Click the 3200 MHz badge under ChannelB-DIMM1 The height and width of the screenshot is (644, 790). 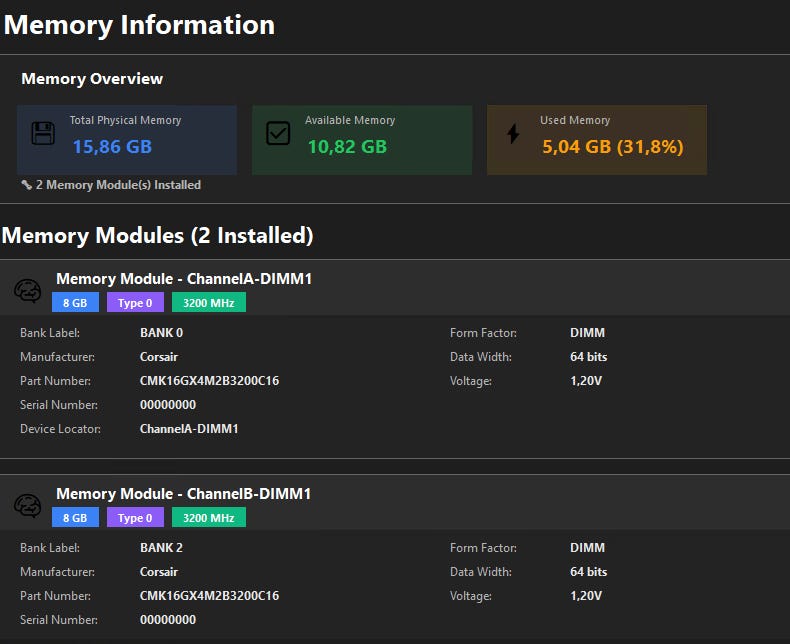[208, 518]
